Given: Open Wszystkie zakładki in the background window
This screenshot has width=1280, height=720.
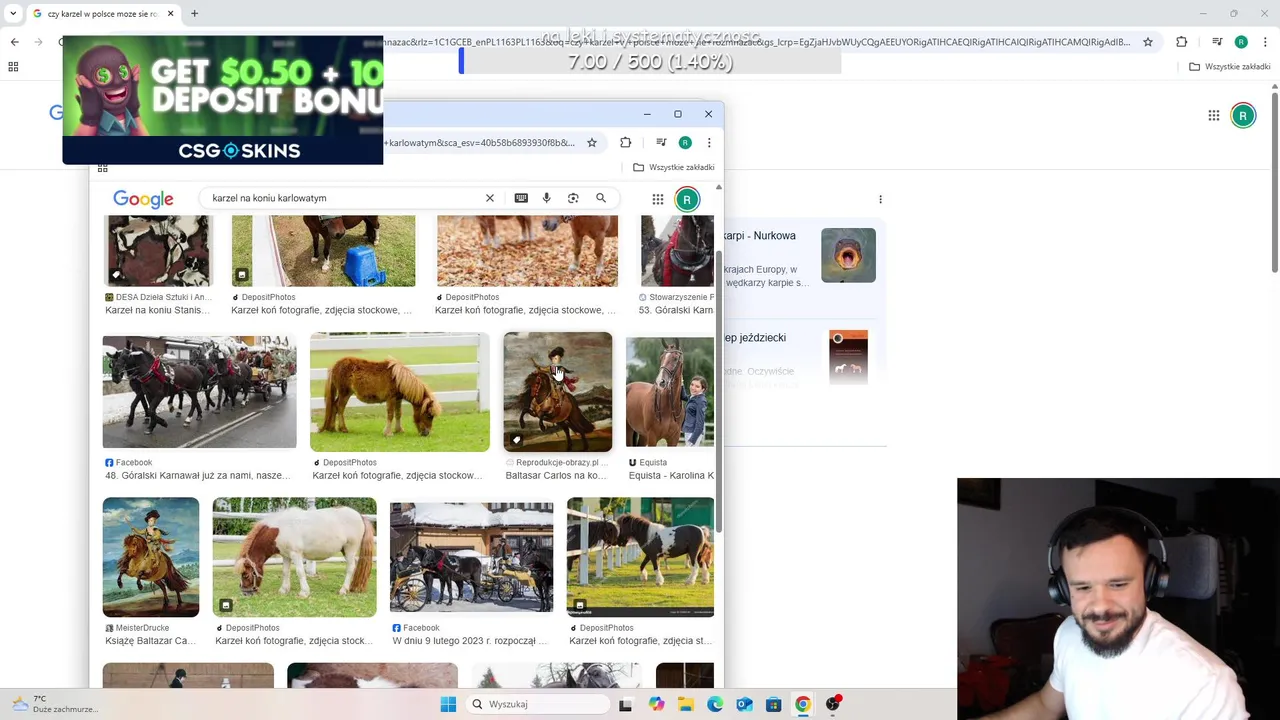Looking at the screenshot, I should click(1230, 67).
